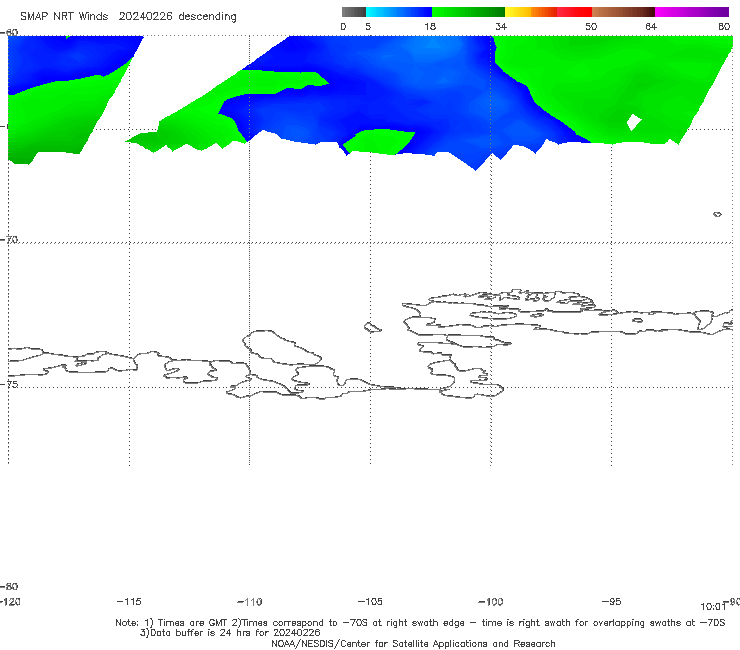Click the latitude label -70

coord(9,240)
